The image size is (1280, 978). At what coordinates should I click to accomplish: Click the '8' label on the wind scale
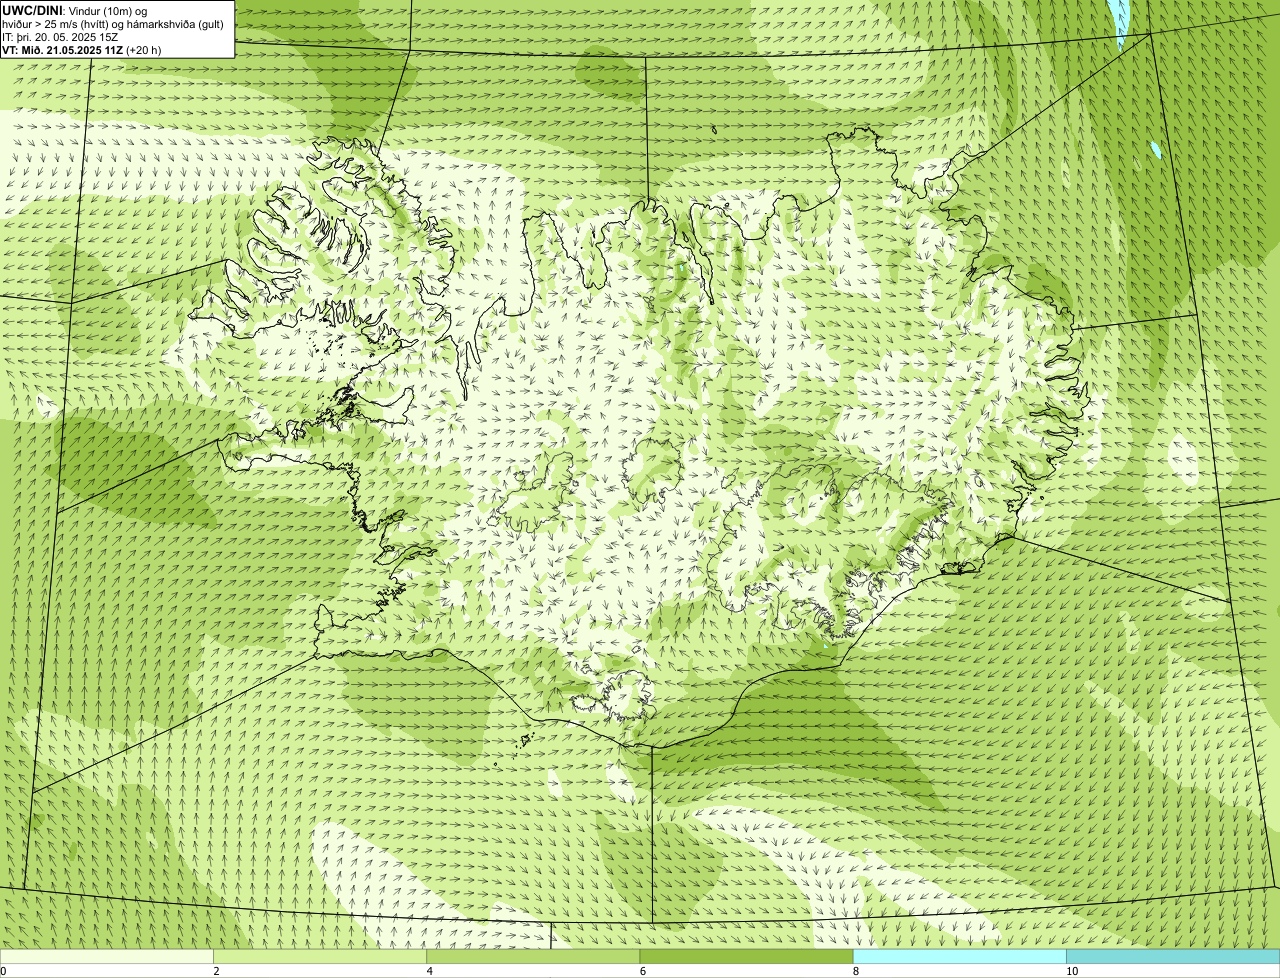pyautogui.click(x=856, y=971)
